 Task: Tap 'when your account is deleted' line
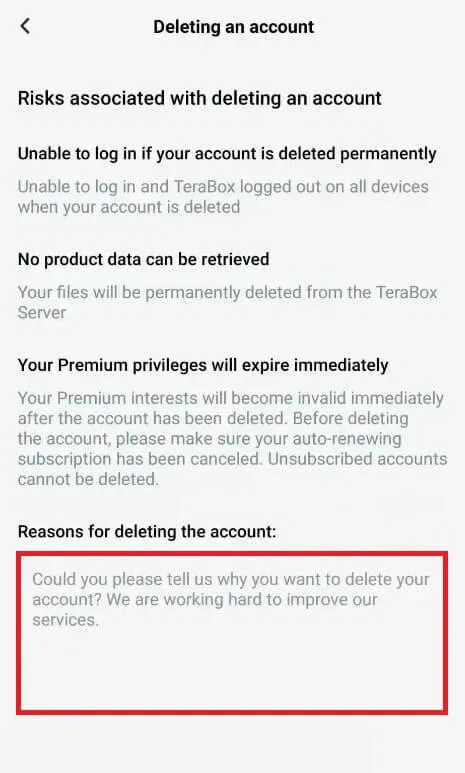[129, 207]
